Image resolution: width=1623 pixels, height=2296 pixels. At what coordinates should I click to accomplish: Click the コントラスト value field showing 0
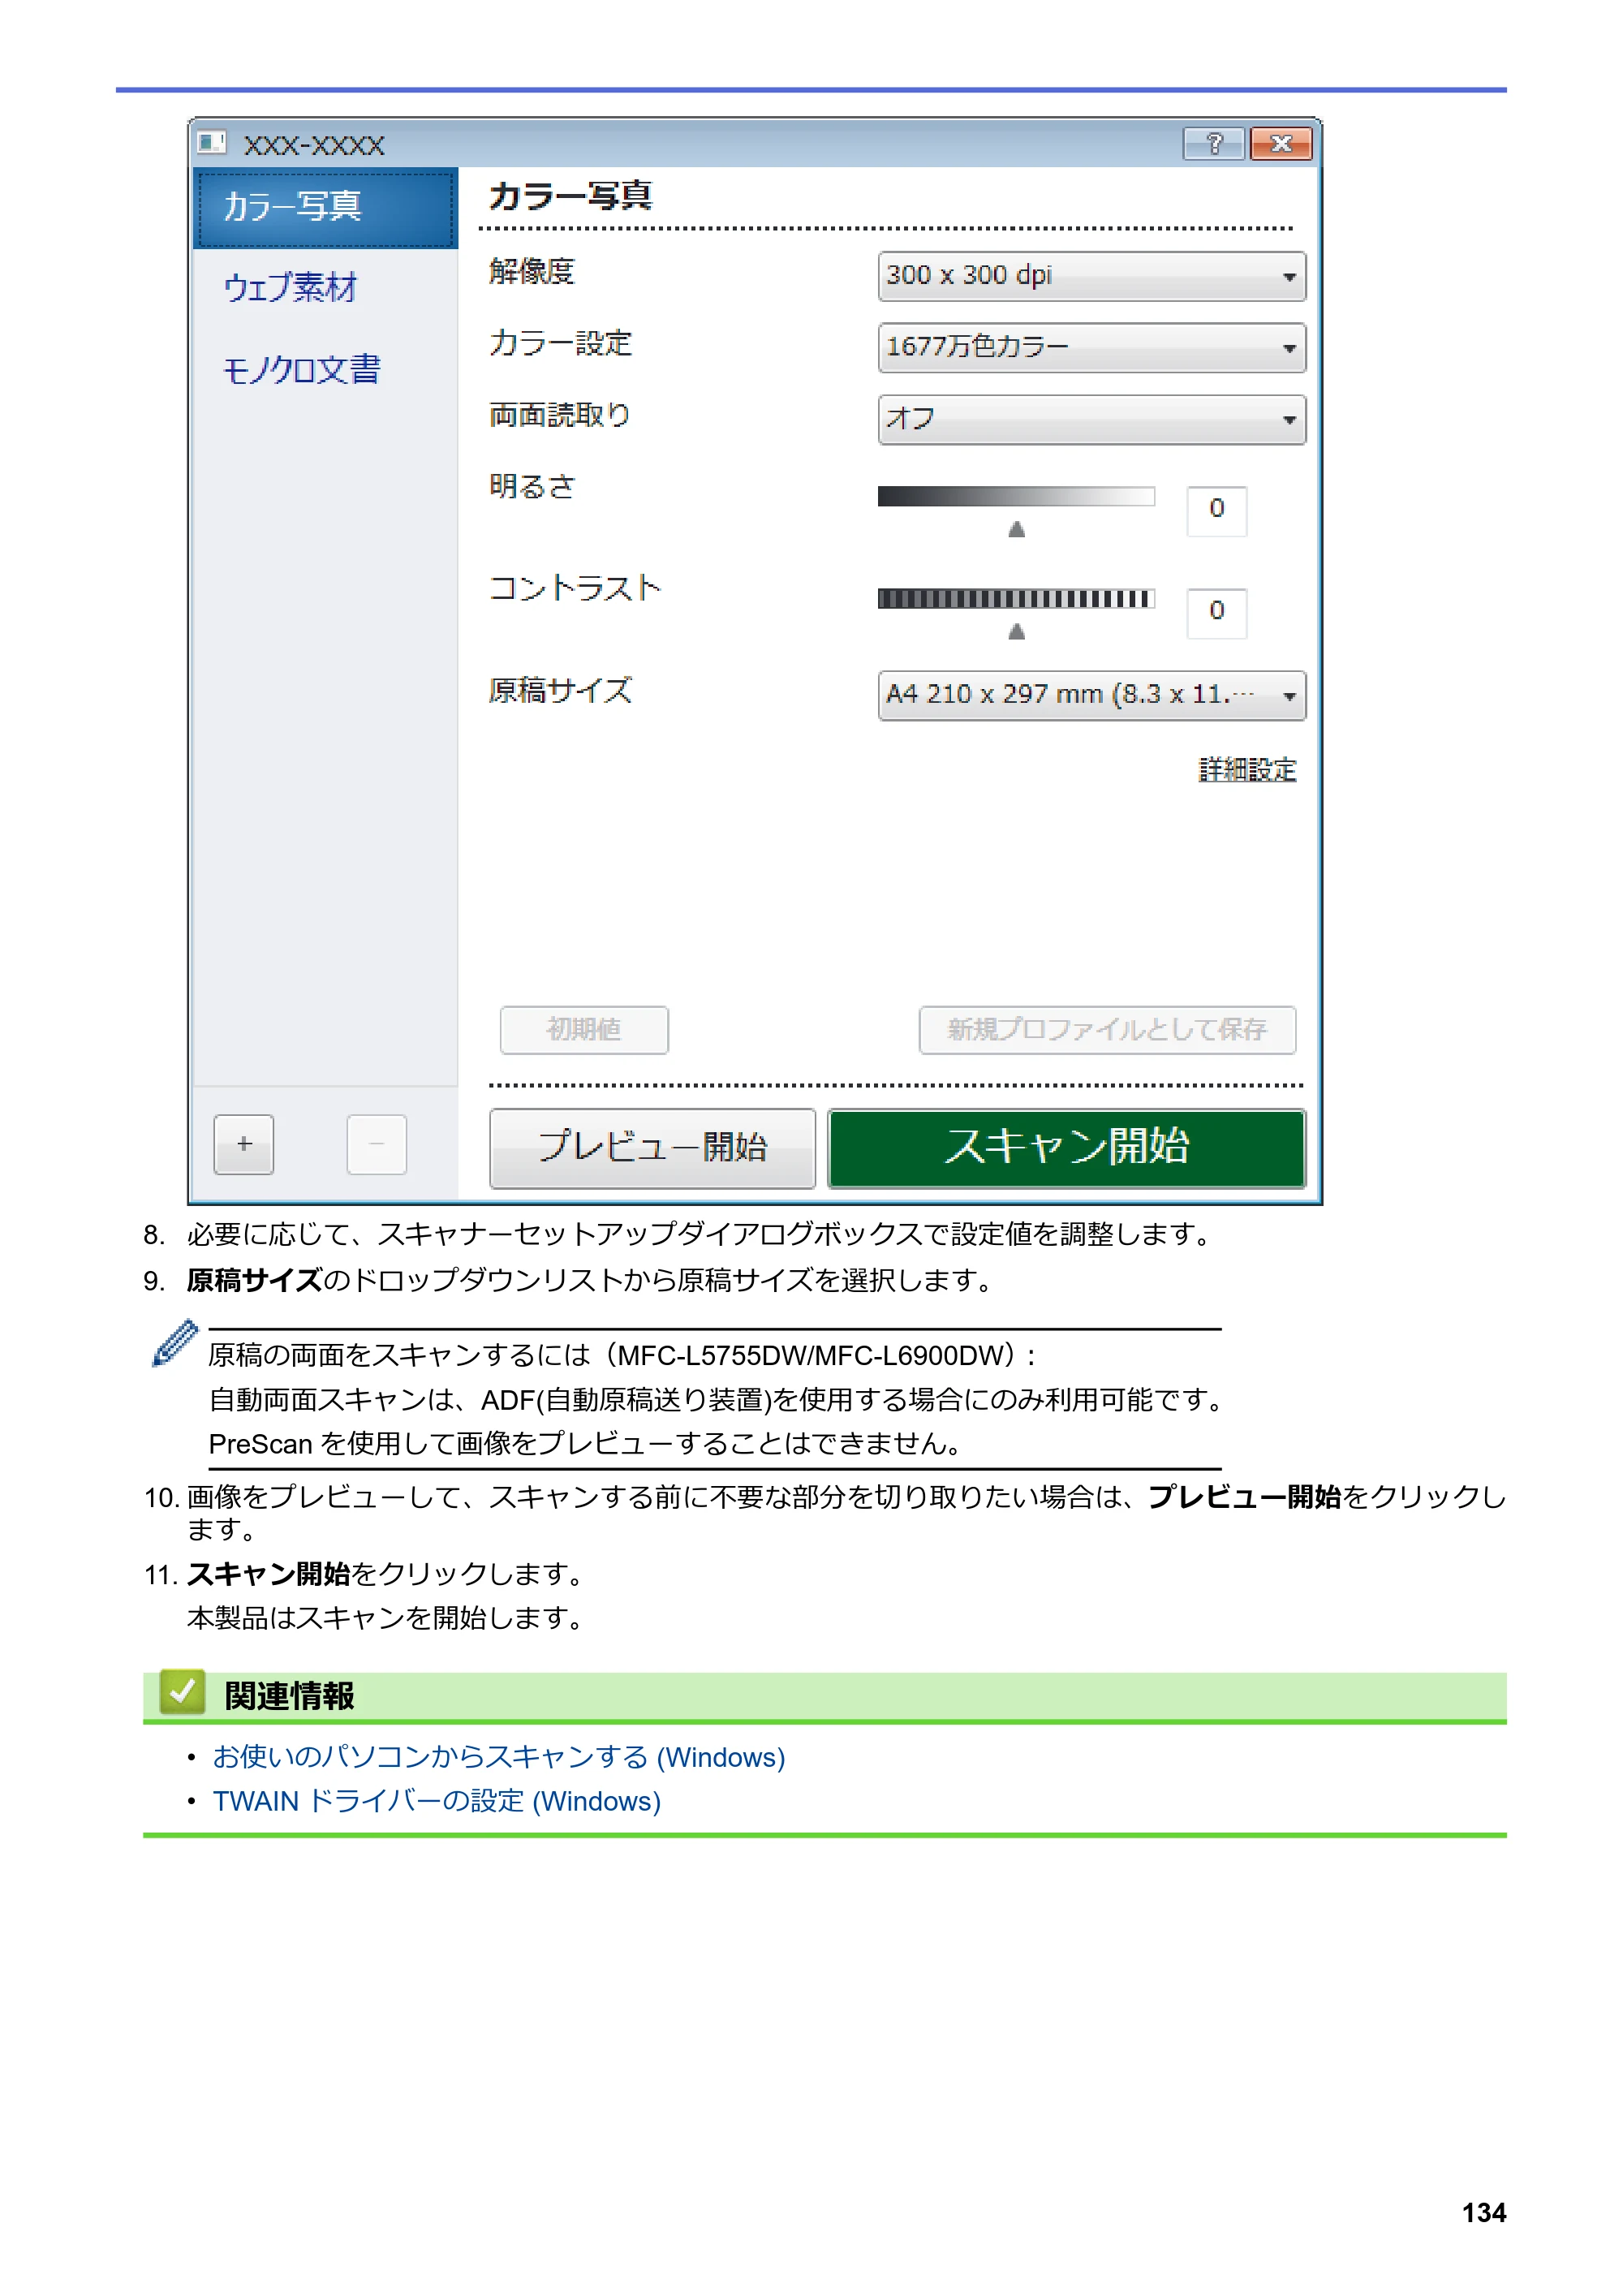click(x=1217, y=613)
